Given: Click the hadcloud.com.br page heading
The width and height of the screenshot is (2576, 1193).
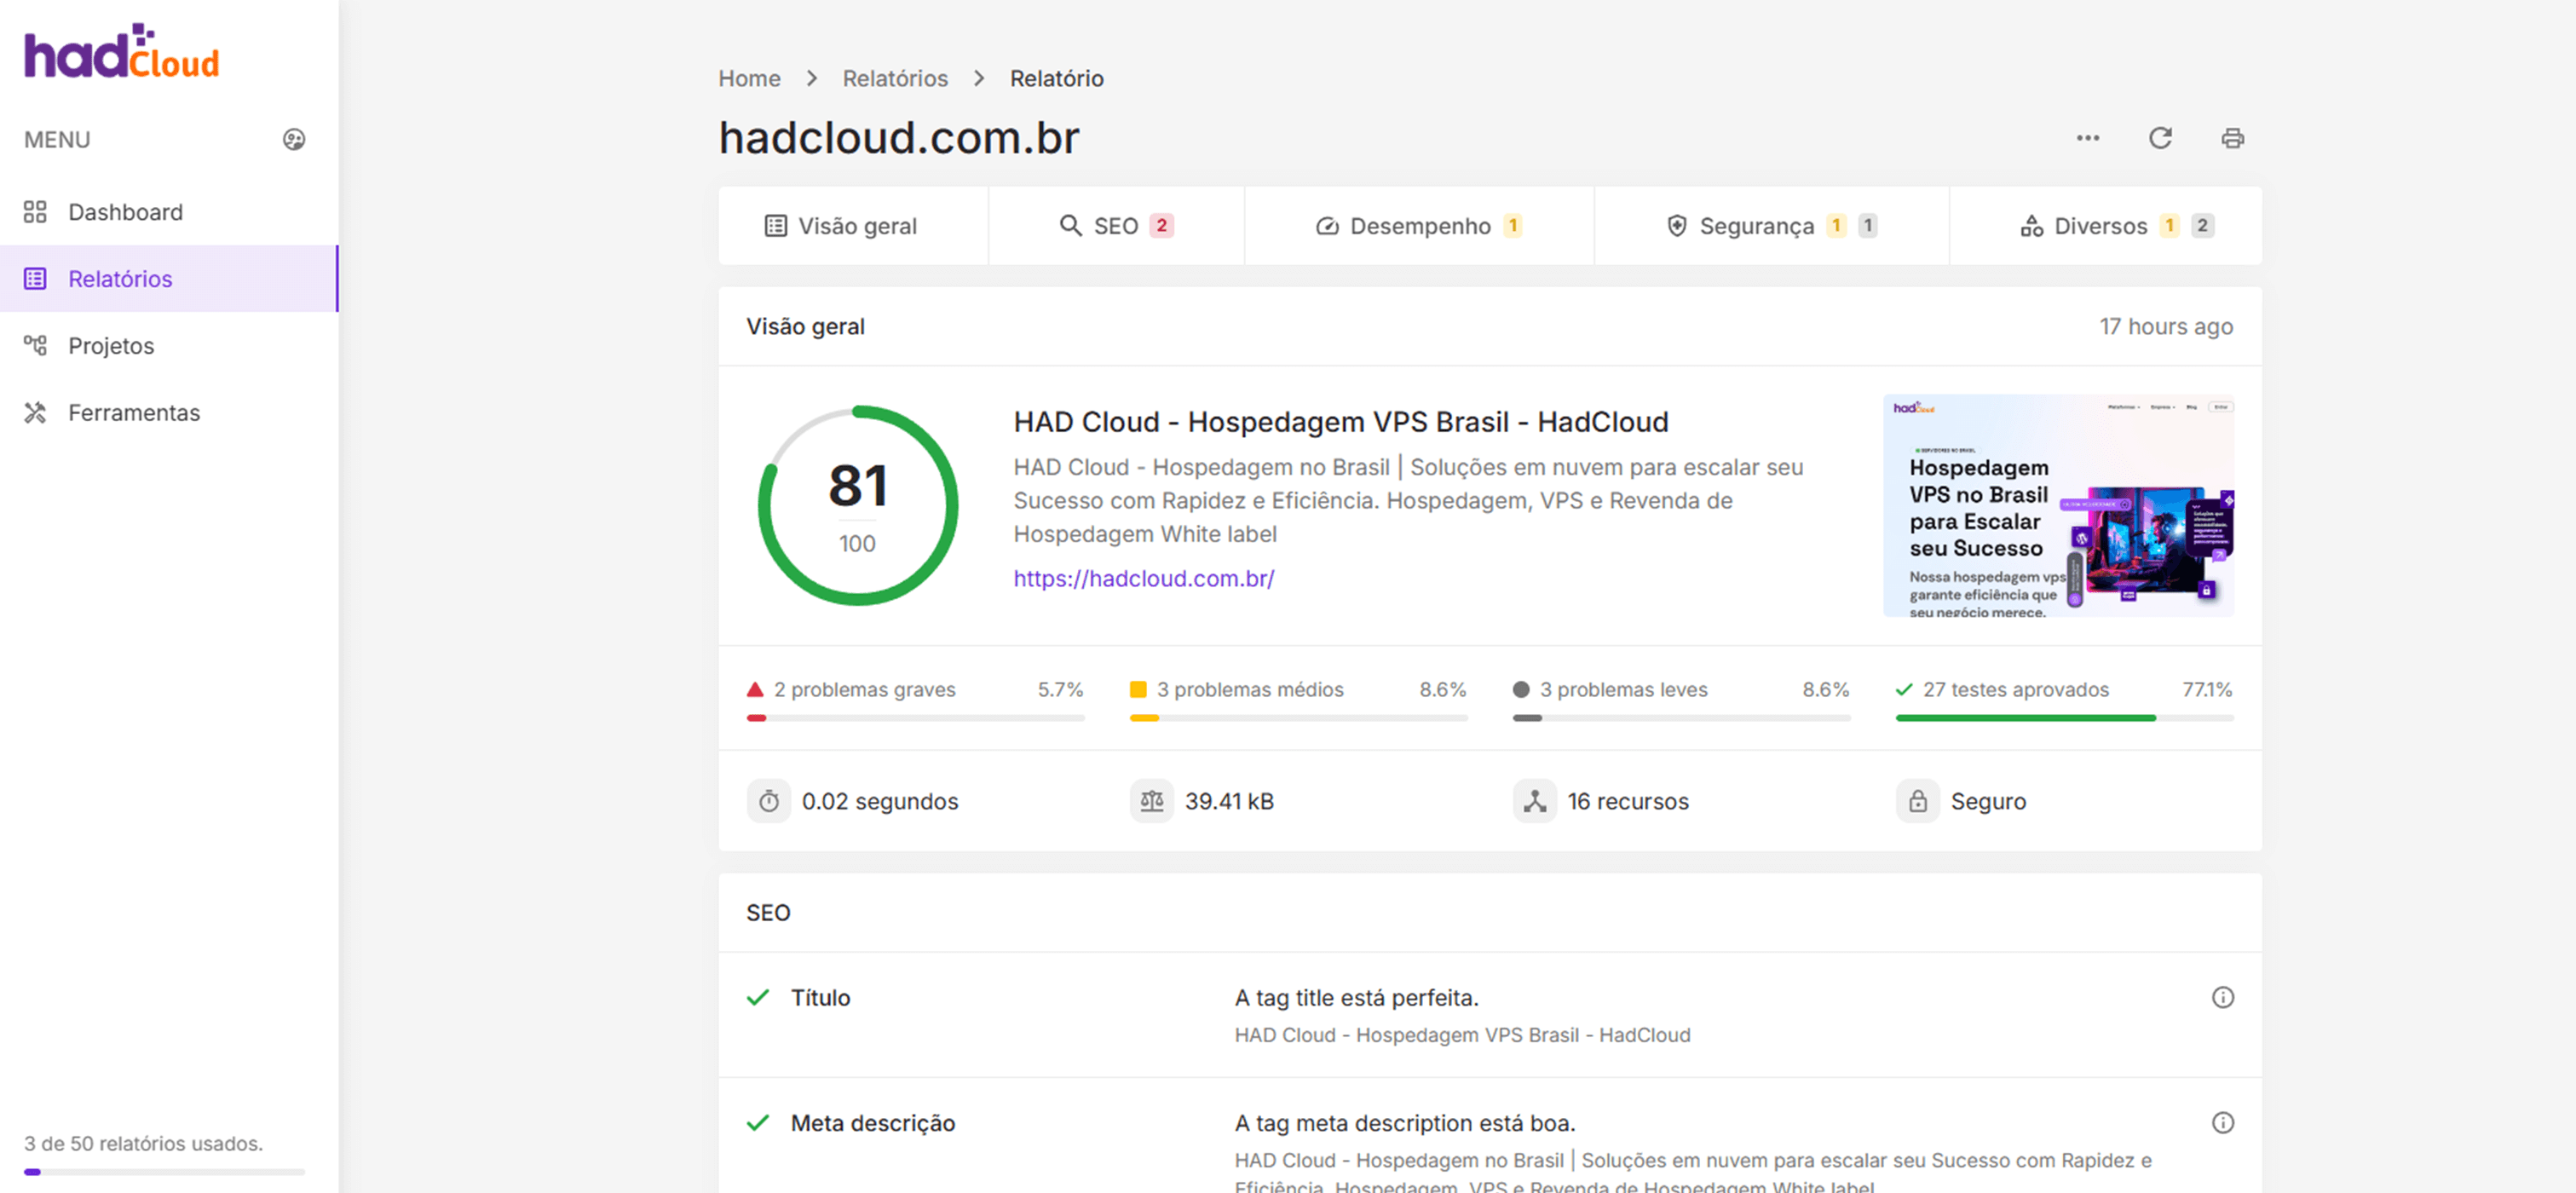Looking at the screenshot, I should point(898,138).
